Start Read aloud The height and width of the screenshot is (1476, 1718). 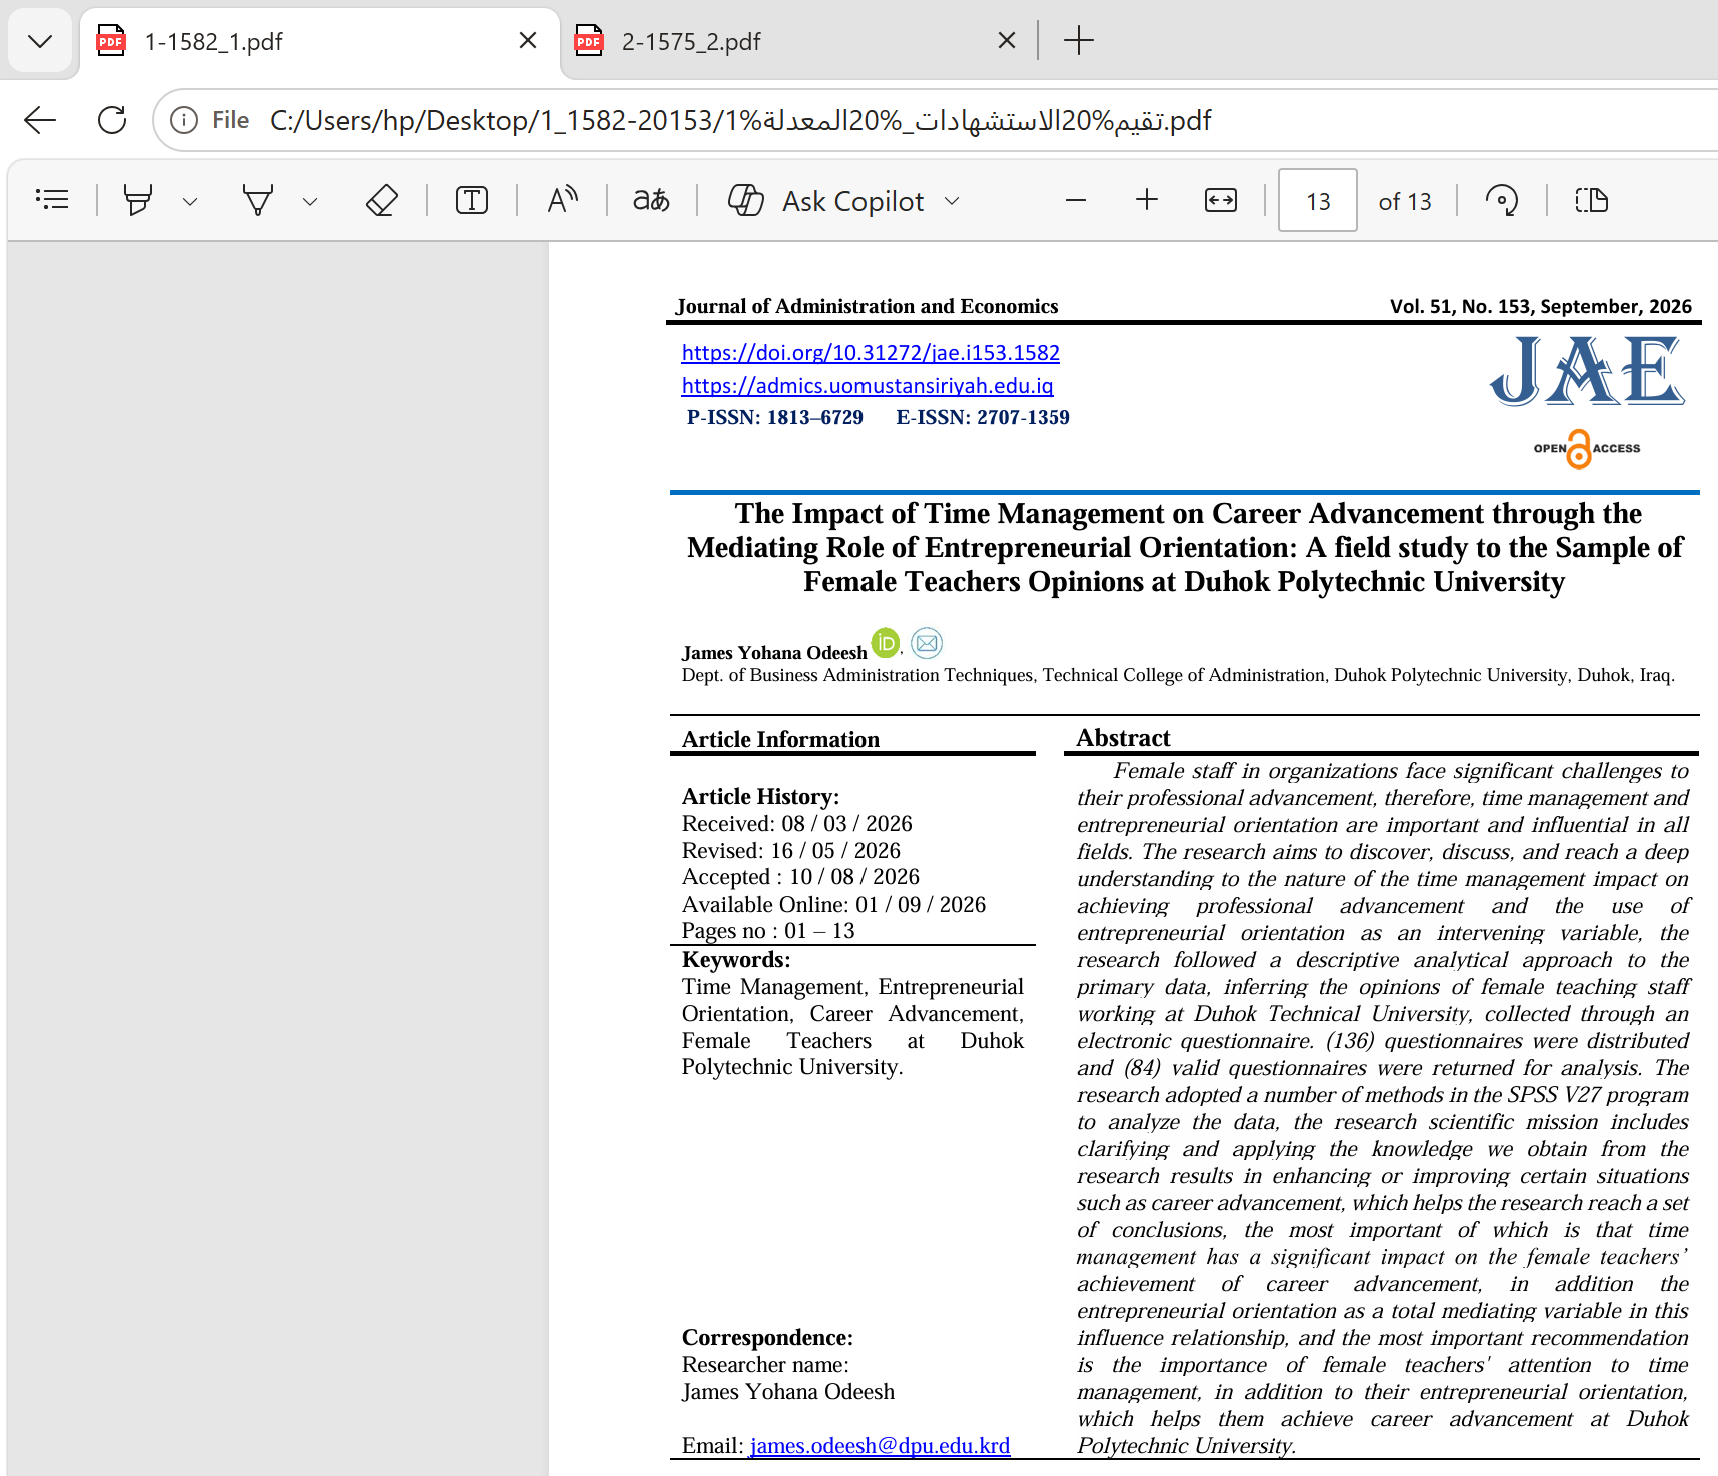[x=563, y=200]
